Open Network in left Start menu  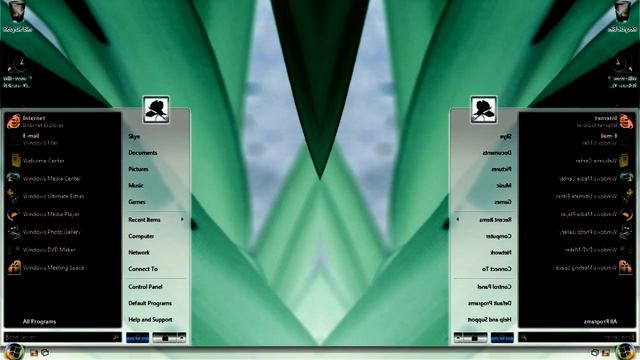click(139, 252)
